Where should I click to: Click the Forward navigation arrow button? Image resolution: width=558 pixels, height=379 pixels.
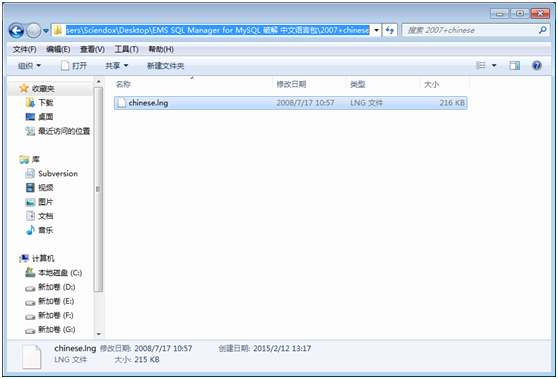click(34, 31)
